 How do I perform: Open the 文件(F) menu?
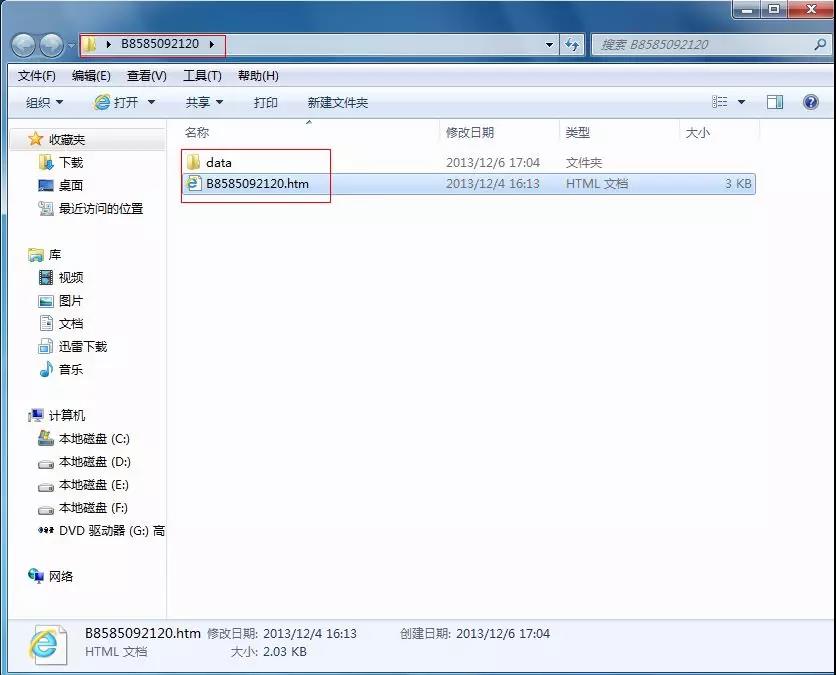tap(36, 76)
